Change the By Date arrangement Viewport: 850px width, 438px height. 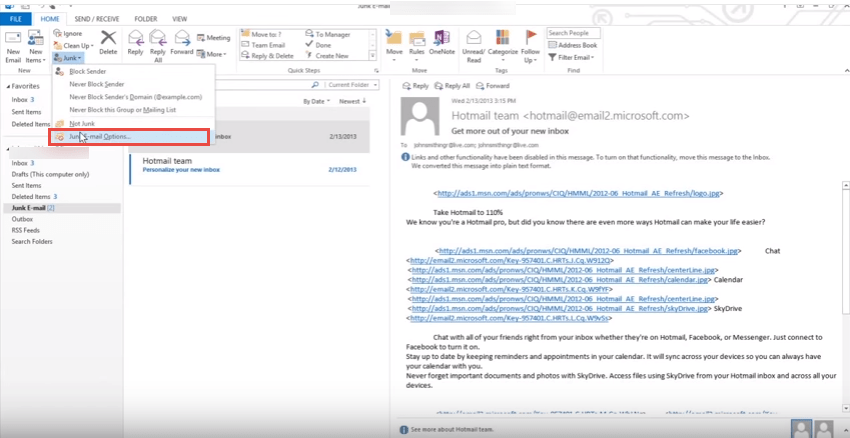(316, 101)
